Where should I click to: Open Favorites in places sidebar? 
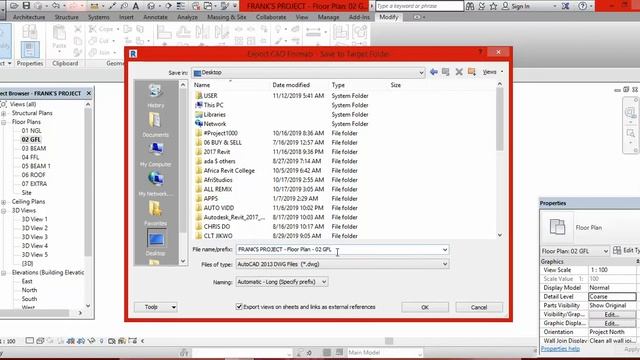[x=156, y=213]
